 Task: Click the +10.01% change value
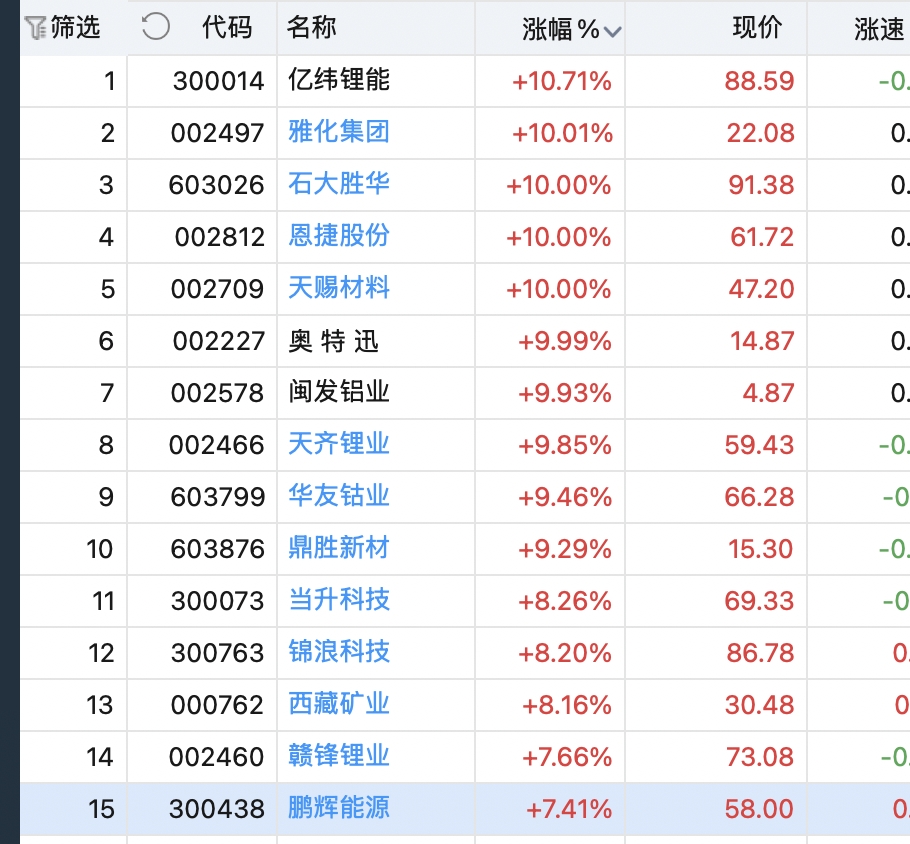(562, 134)
